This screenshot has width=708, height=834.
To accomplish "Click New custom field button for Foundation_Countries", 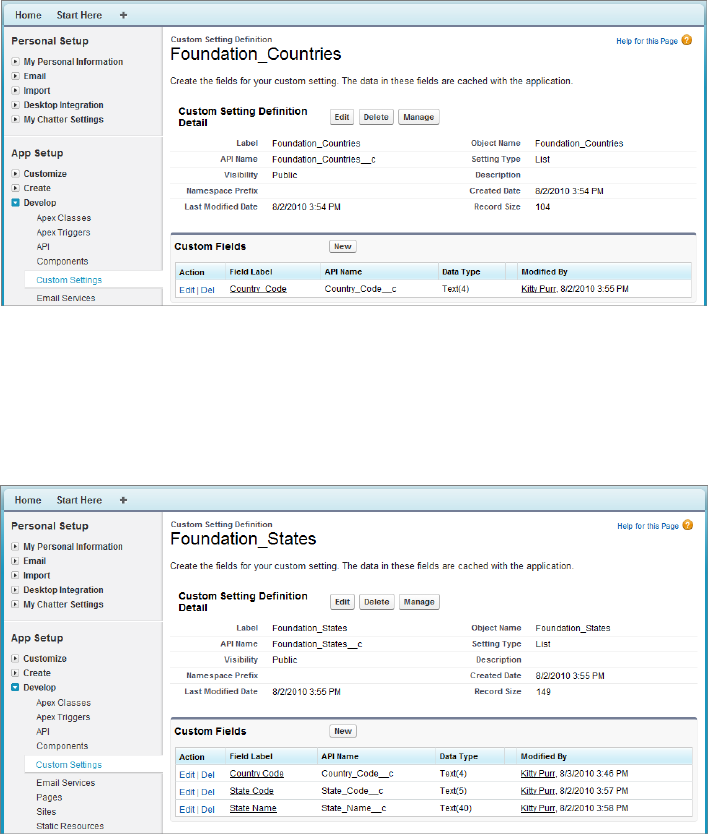I will (x=343, y=246).
